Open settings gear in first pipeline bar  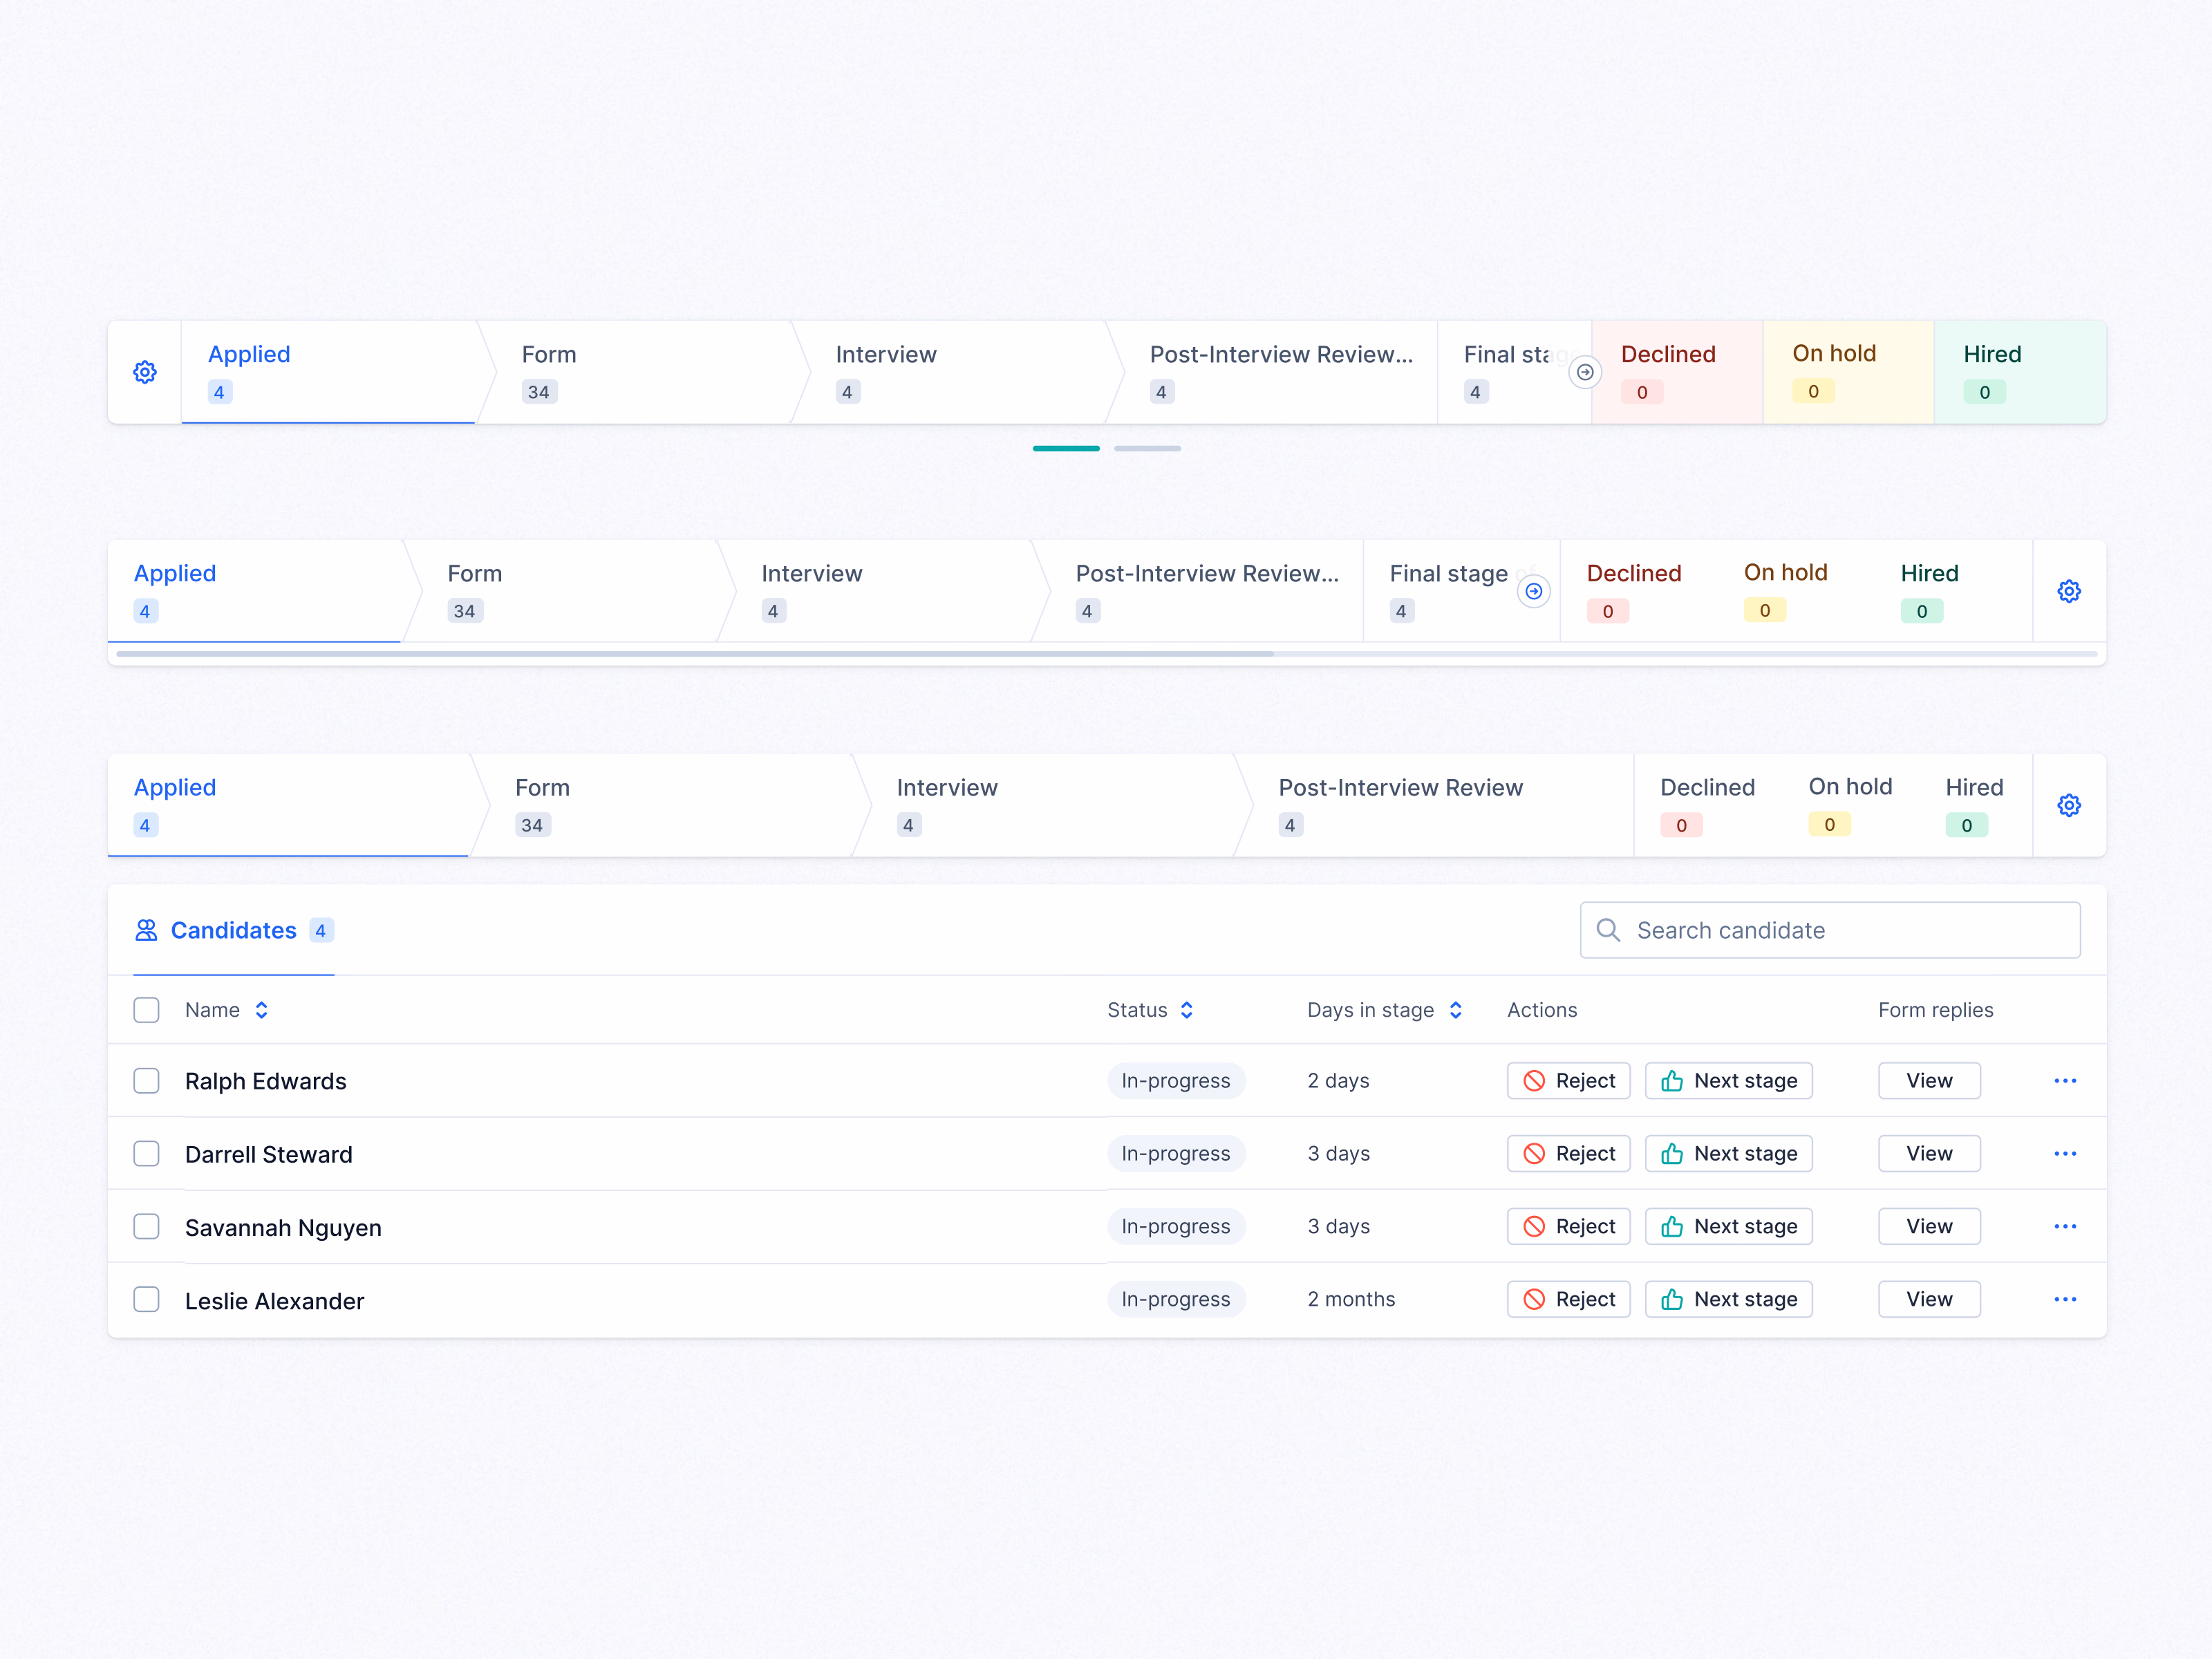pos(145,372)
